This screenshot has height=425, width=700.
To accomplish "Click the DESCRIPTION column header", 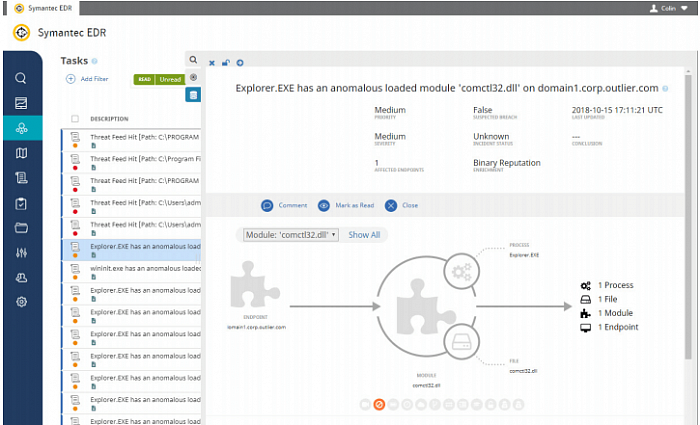I will (x=109, y=119).
